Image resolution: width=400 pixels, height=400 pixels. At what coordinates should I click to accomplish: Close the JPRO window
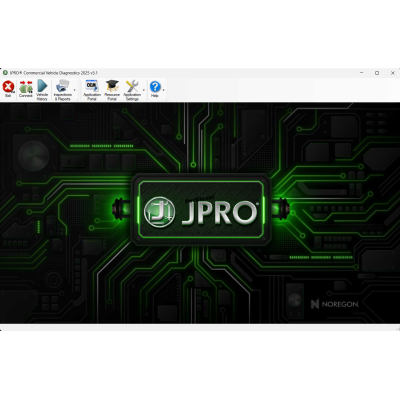pos(393,73)
